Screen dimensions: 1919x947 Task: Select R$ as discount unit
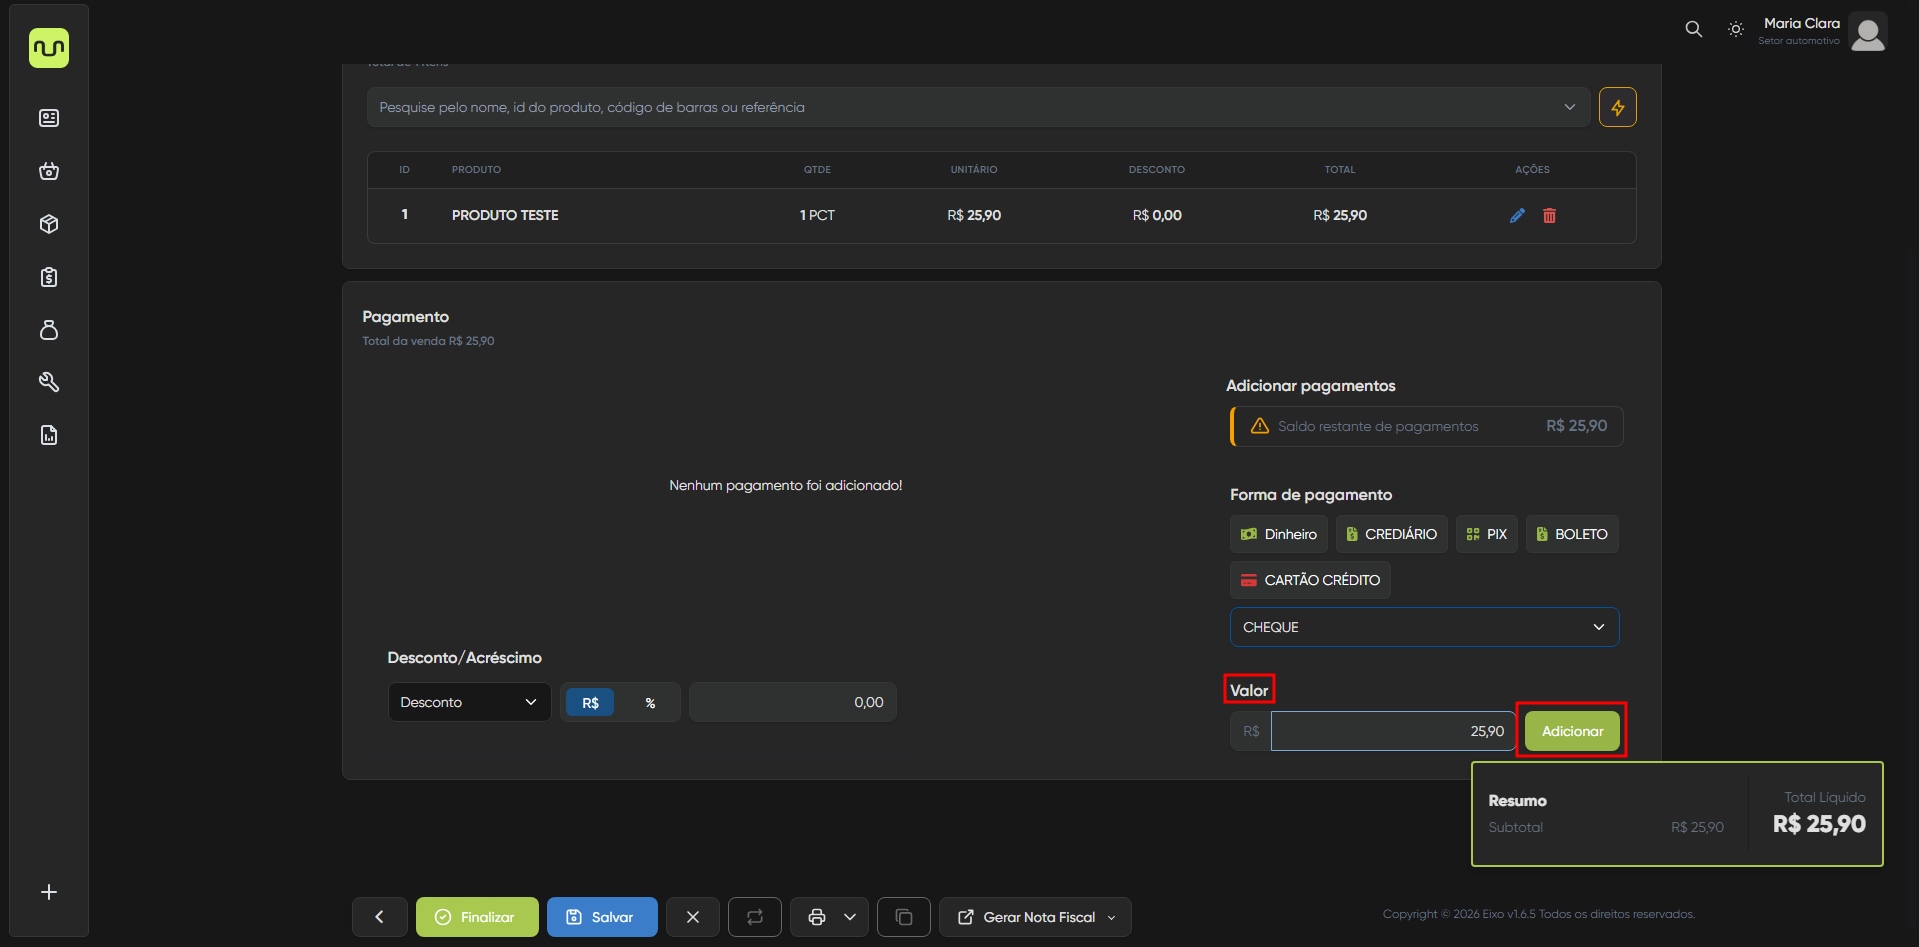pos(590,703)
